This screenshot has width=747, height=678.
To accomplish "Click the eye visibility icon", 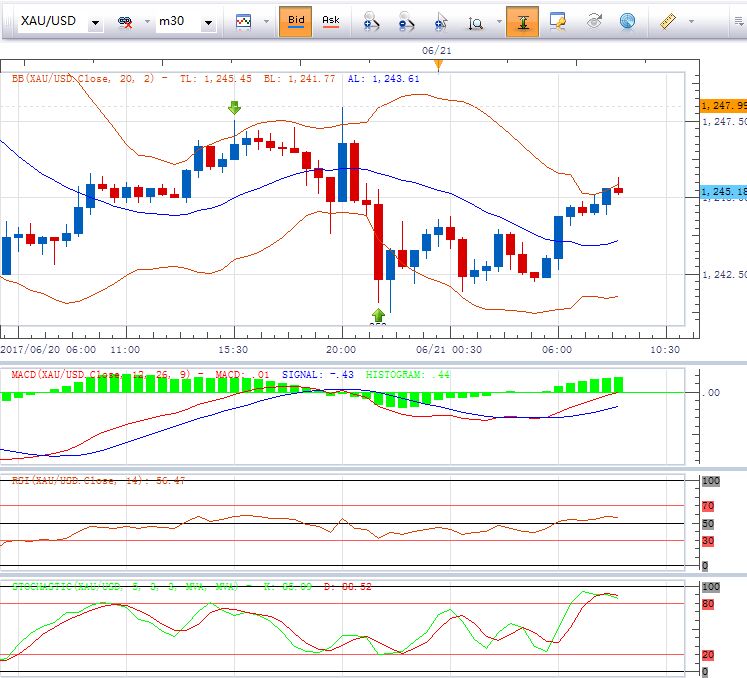I will click(x=594, y=20).
